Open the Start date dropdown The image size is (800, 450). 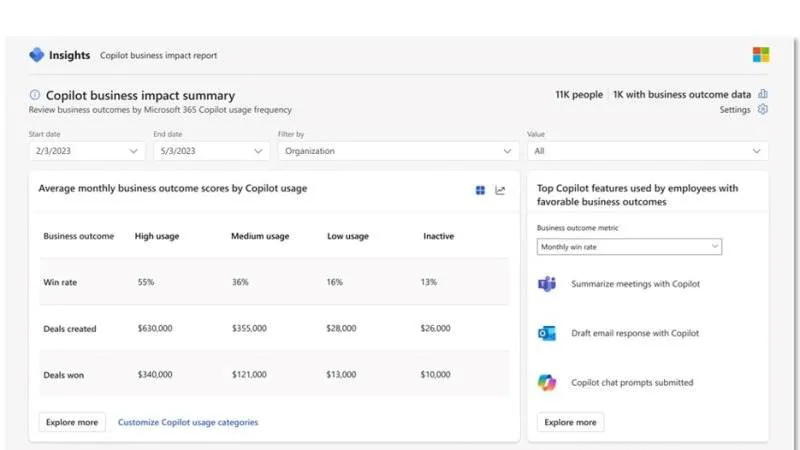[87, 151]
